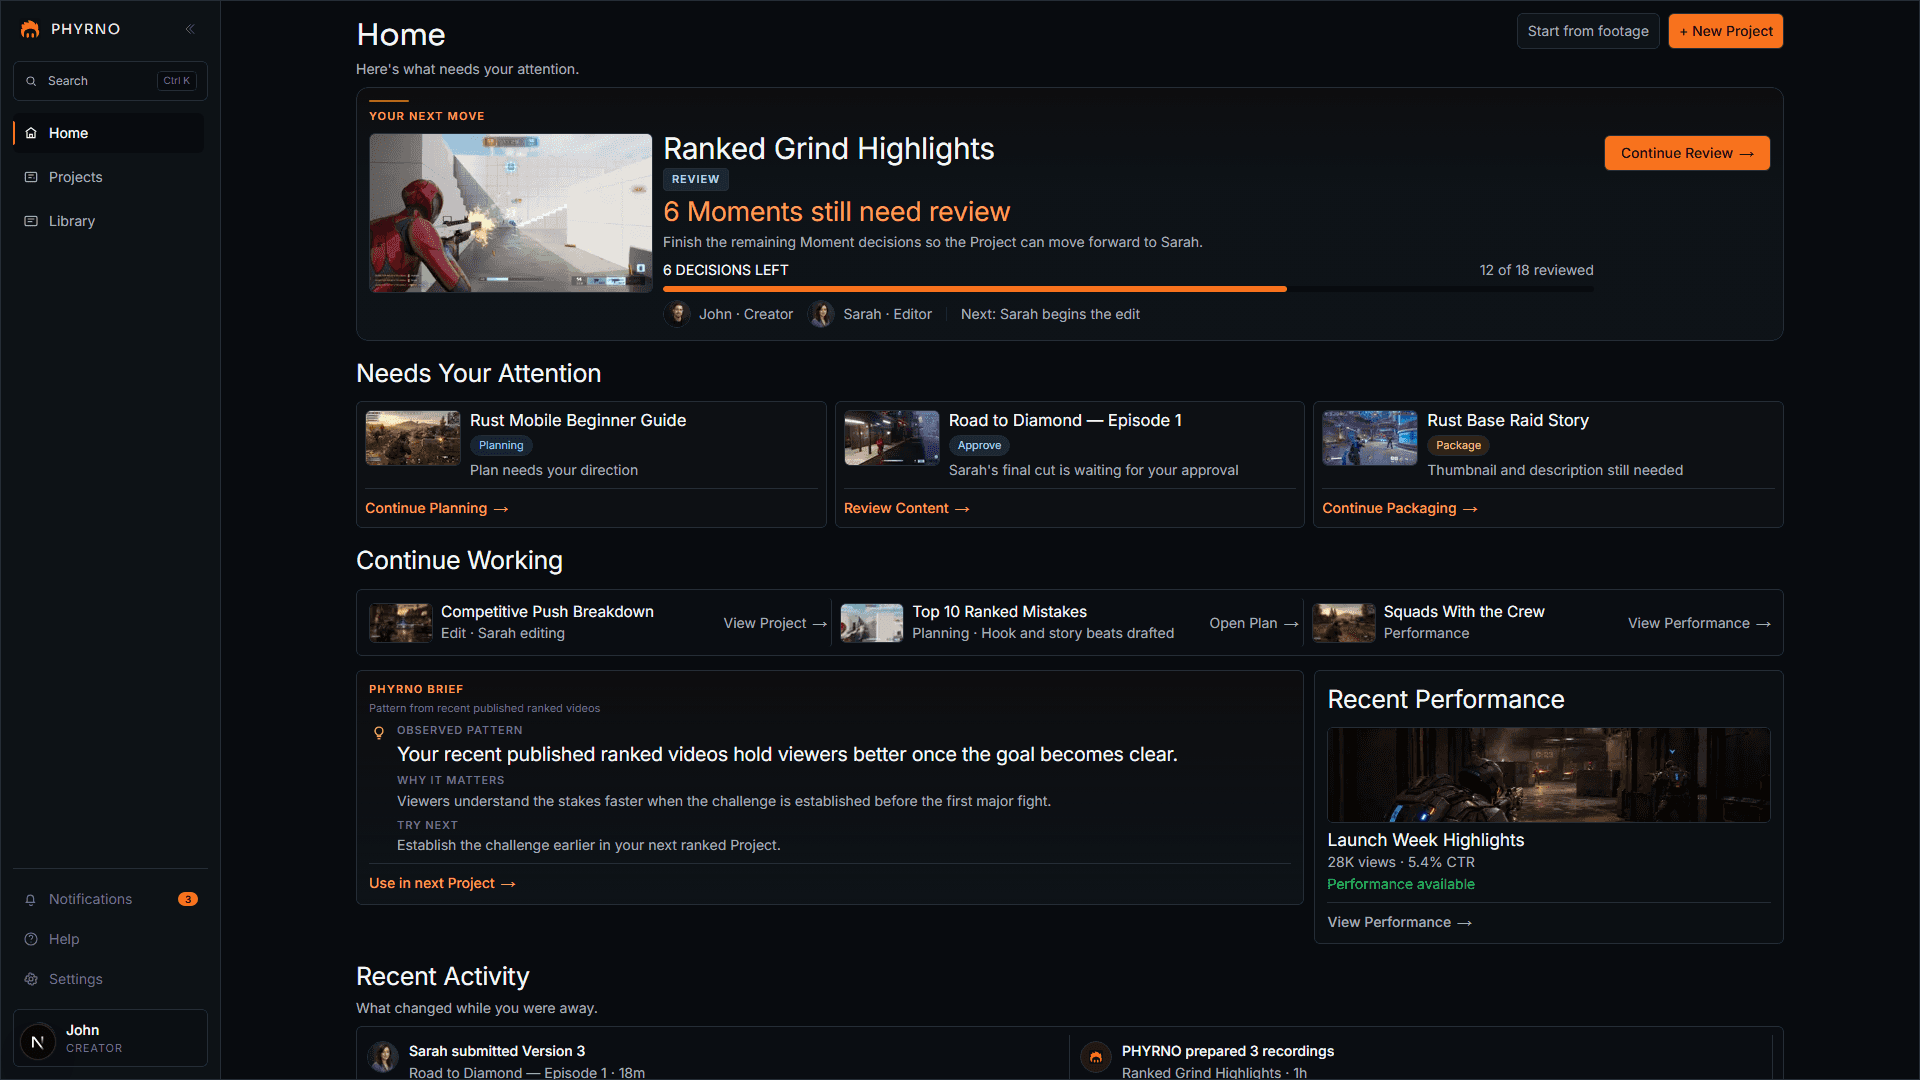Click the Library icon in the sidebar
The height and width of the screenshot is (1080, 1920).
(x=31, y=221)
